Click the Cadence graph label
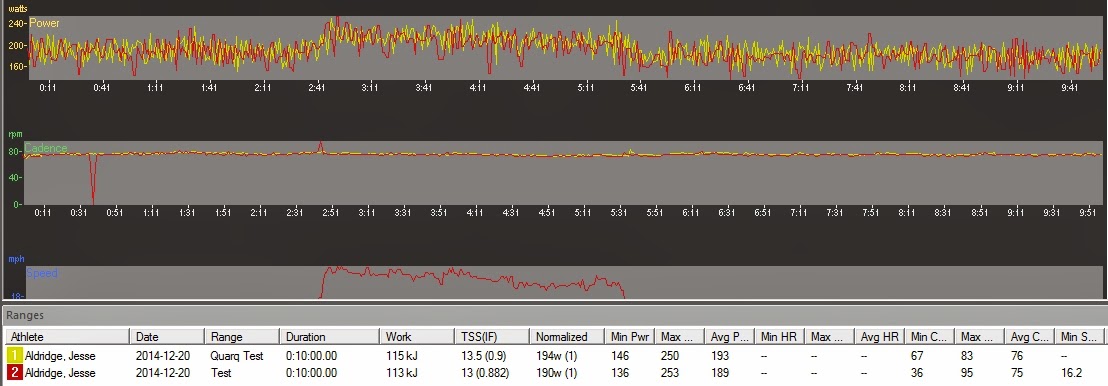 tap(46, 148)
